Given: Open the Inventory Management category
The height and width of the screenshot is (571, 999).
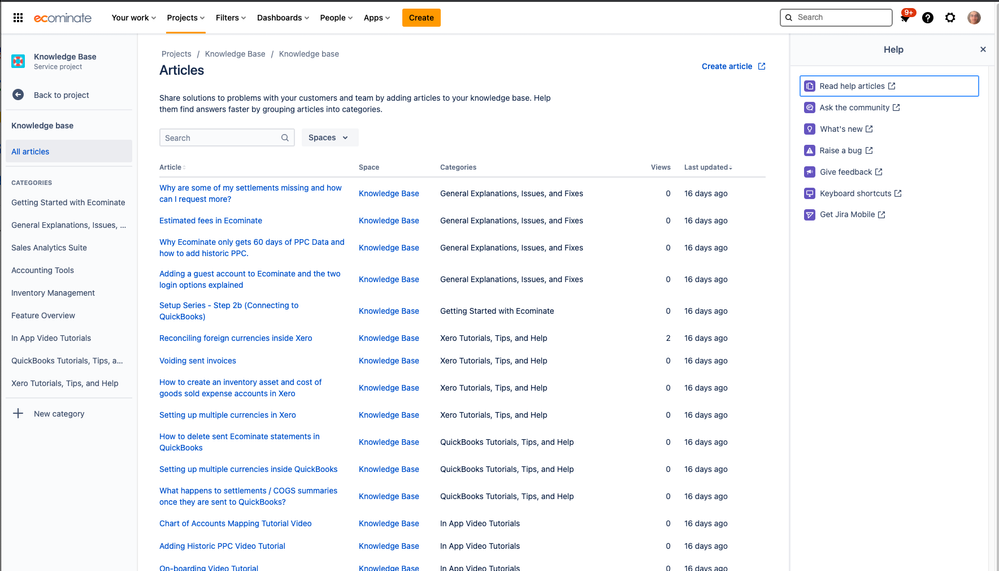Looking at the screenshot, I should point(53,293).
